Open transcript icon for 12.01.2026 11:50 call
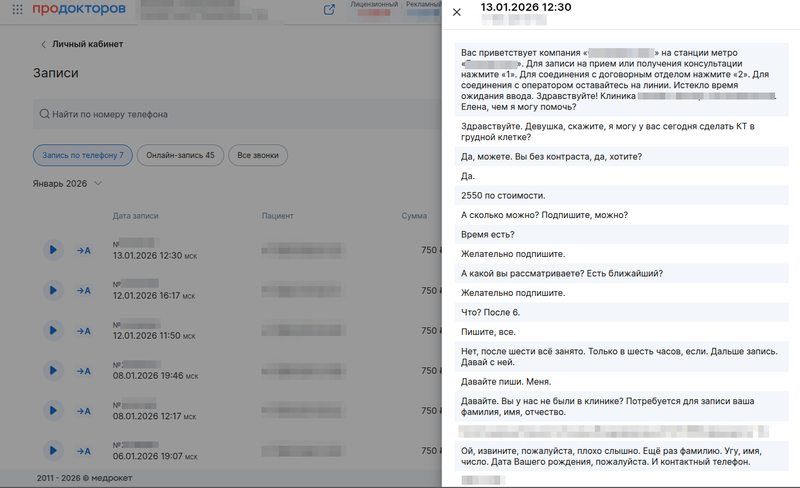The image size is (800, 488). click(x=84, y=330)
